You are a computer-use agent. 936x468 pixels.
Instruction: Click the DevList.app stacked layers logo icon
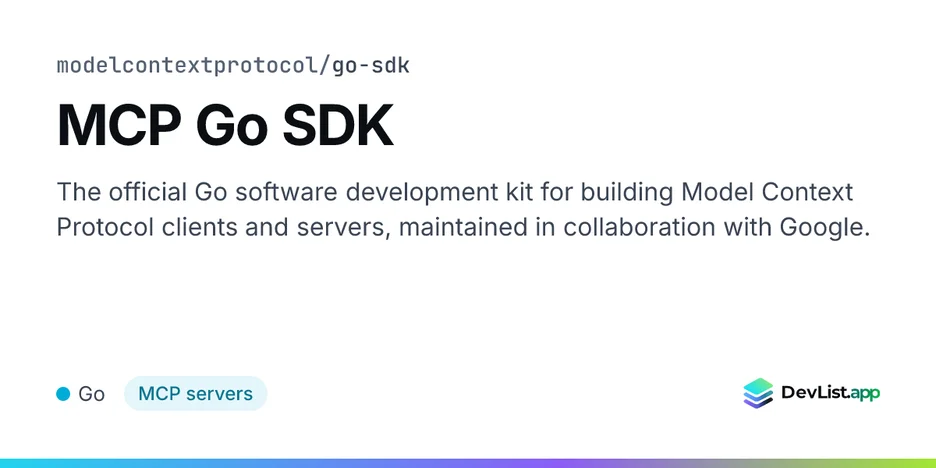[758, 393]
